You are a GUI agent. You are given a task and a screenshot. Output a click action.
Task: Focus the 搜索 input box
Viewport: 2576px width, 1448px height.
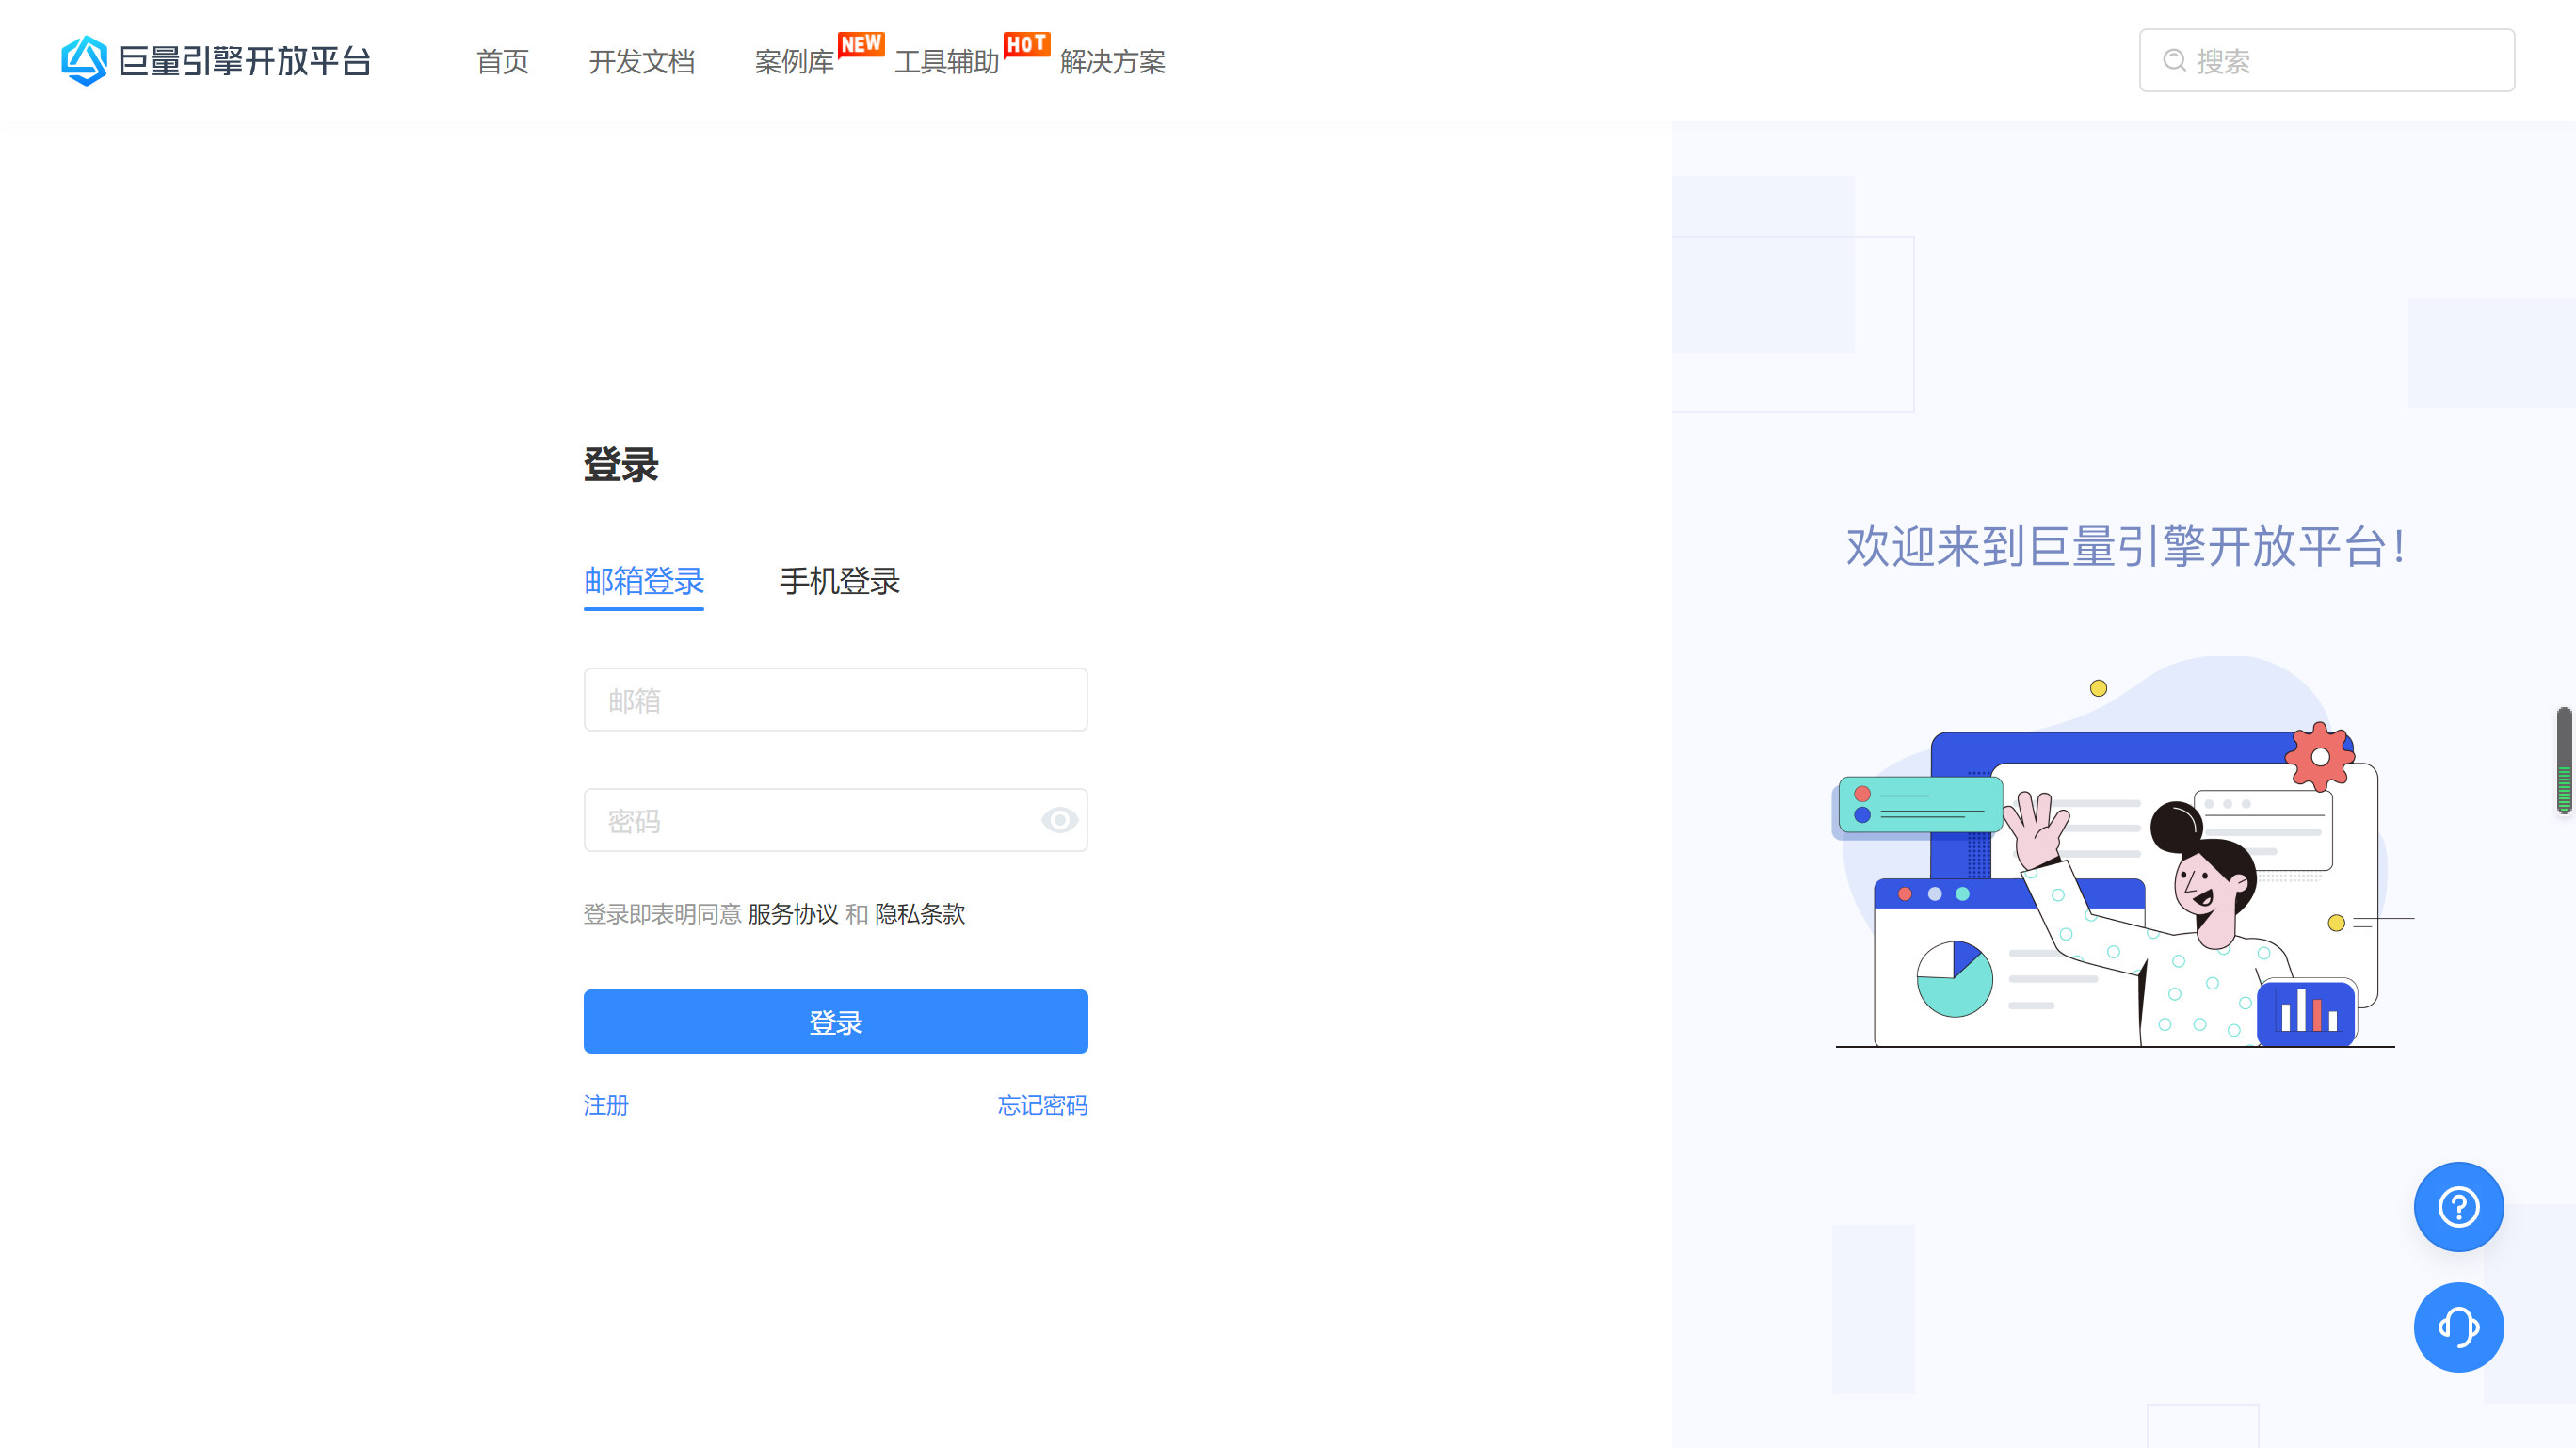[x=2327, y=61]
